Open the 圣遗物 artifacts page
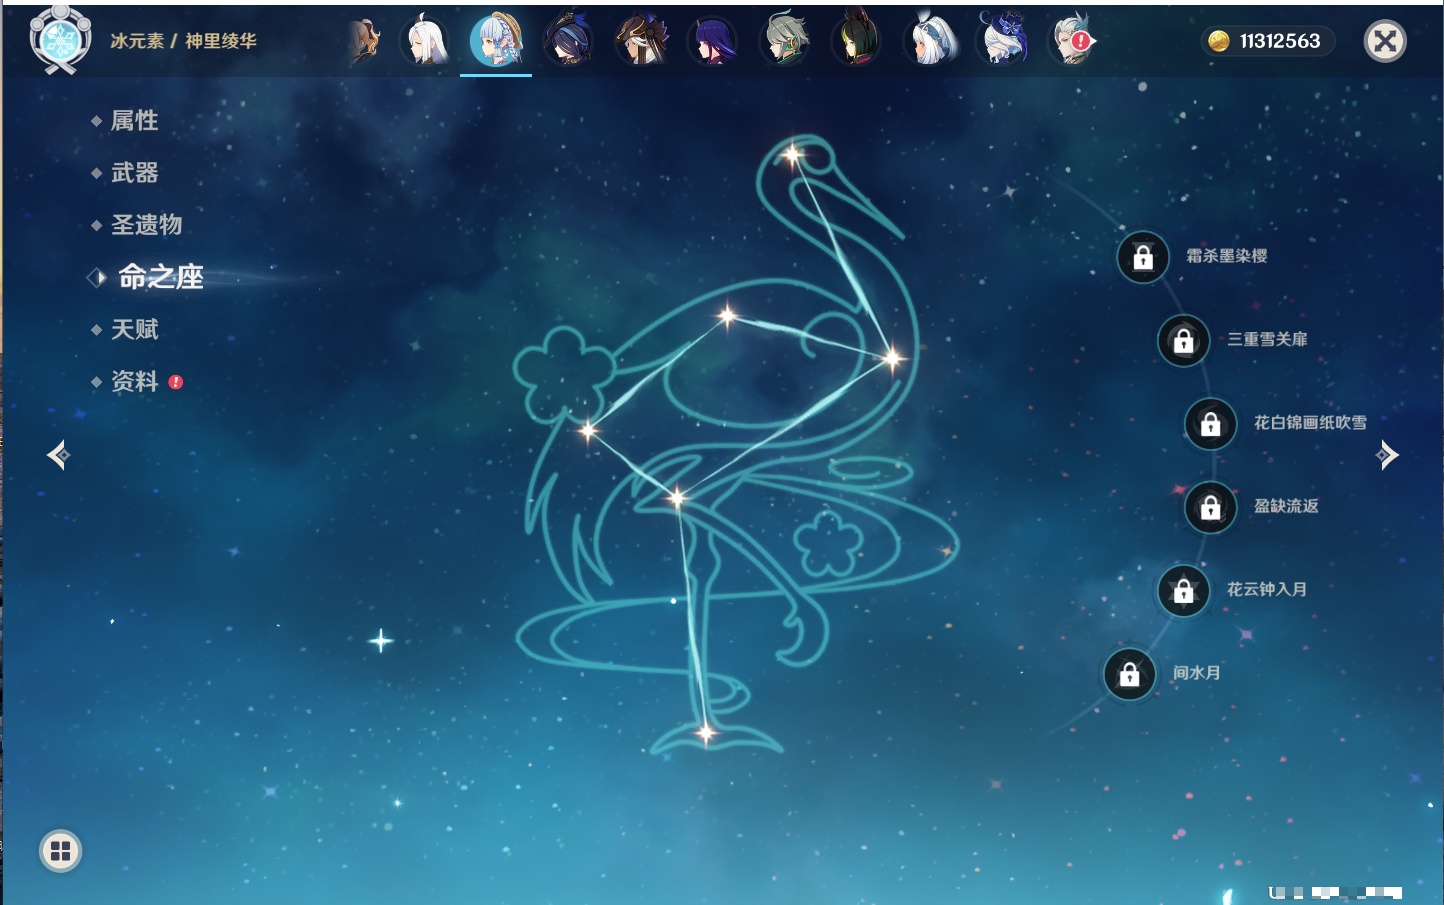The image size is (1444, 905). pyautogui.click(x=146, y=225)
